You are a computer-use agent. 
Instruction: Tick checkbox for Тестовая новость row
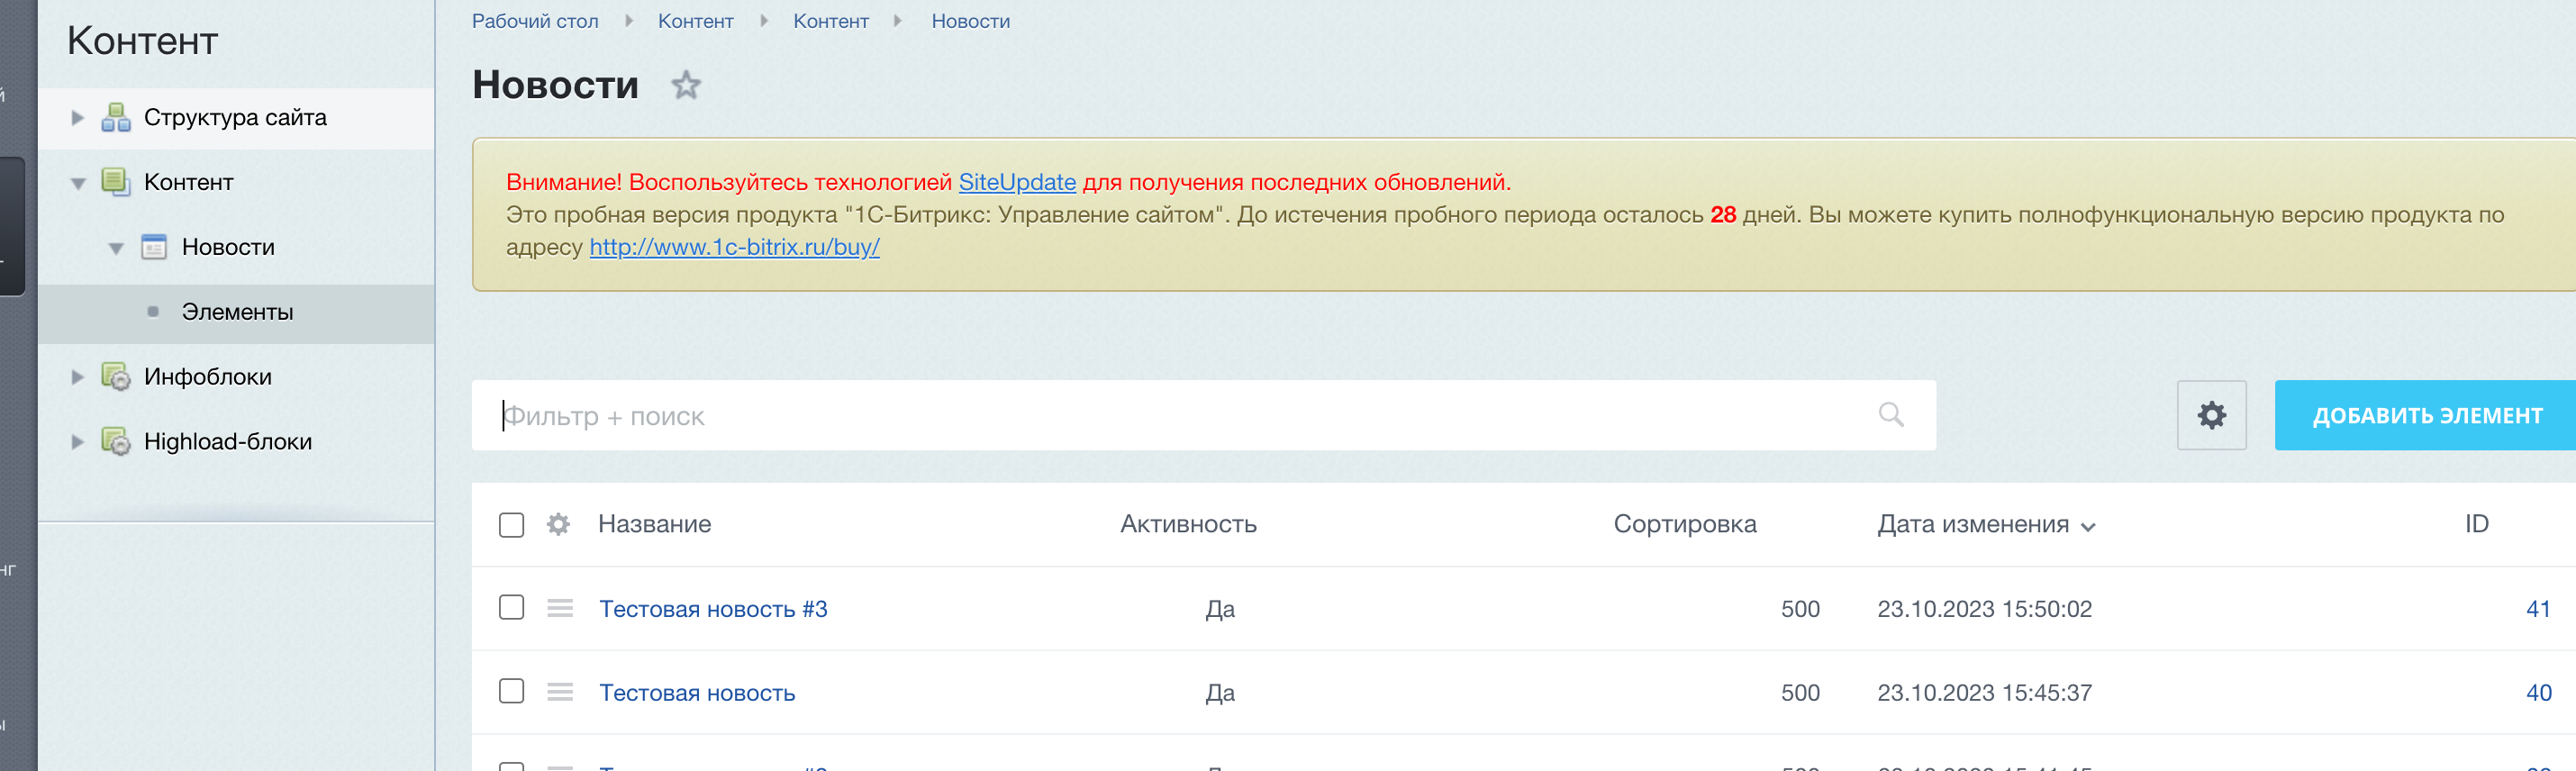pos(511,692)
